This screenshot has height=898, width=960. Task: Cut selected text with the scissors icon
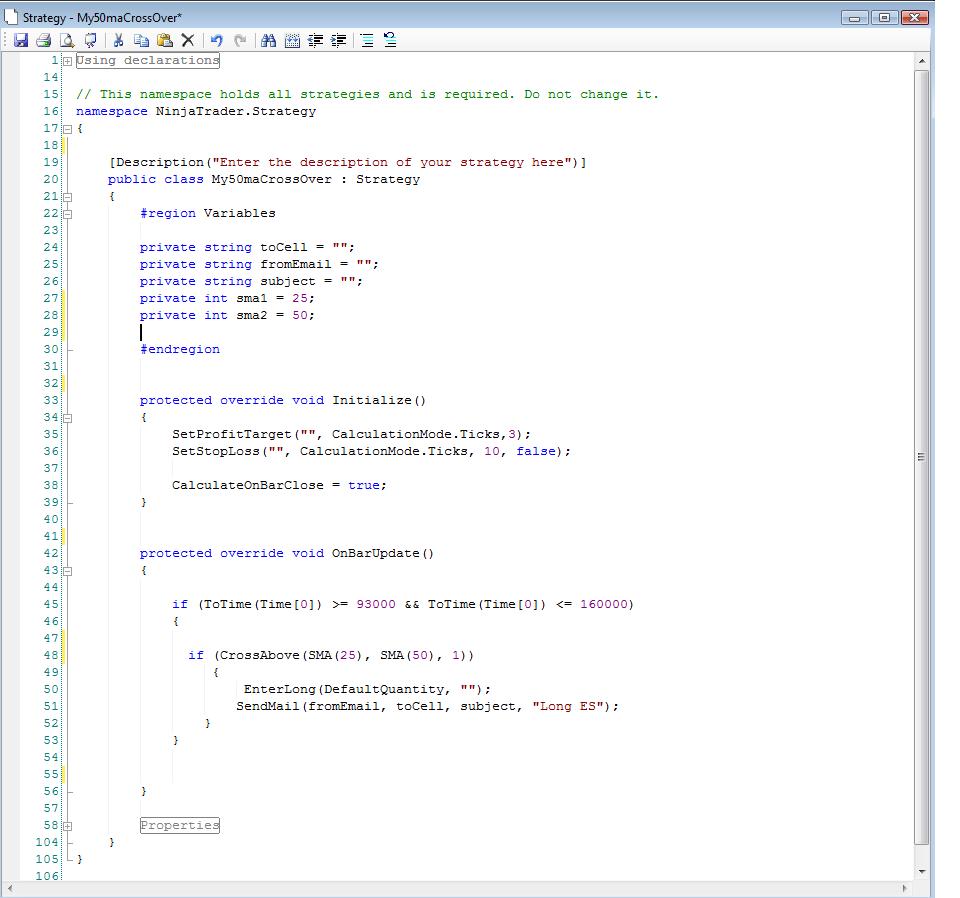coord(119,40)
